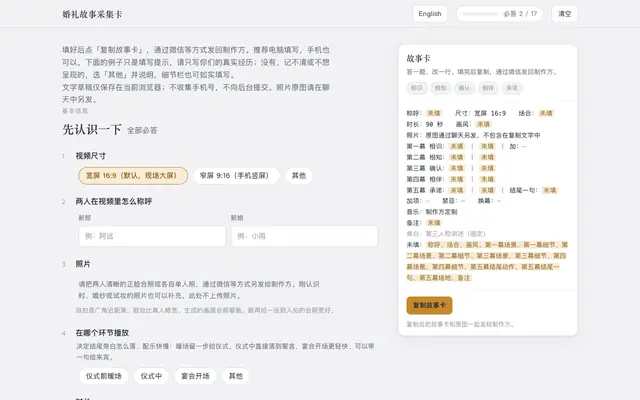Viewport: 640px width, 400px height.
Task: Click the highlighted 未填 missing-items list
Action: (x=487, y=261)
